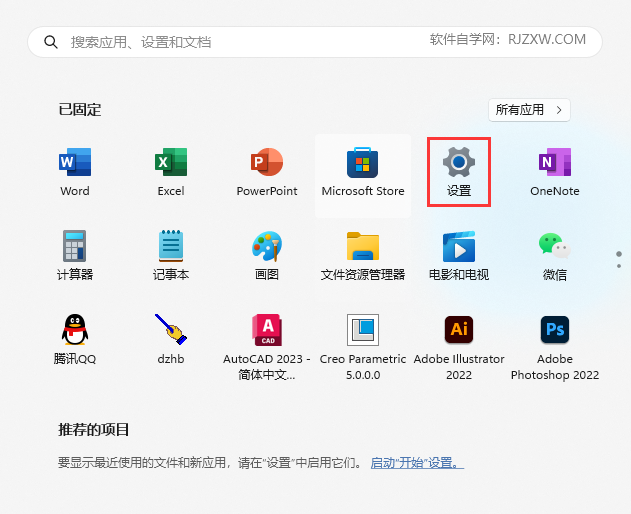631x514 pixels.
Task: Open 腾讯QQ penguin icon
Action: (75, 339)
